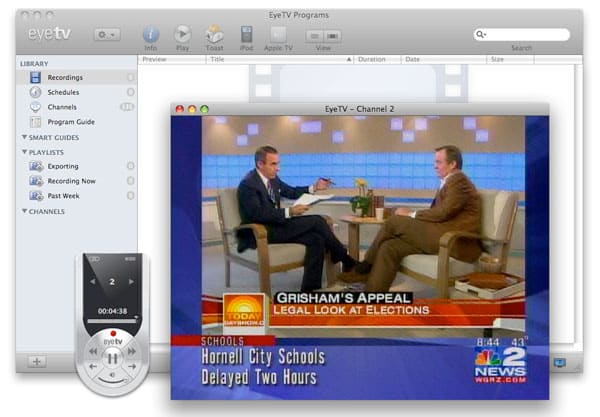Viewport: 600px width, 417px height.
Task: Select Recordings in the Library sidebar
Action: tap(64, 77)
